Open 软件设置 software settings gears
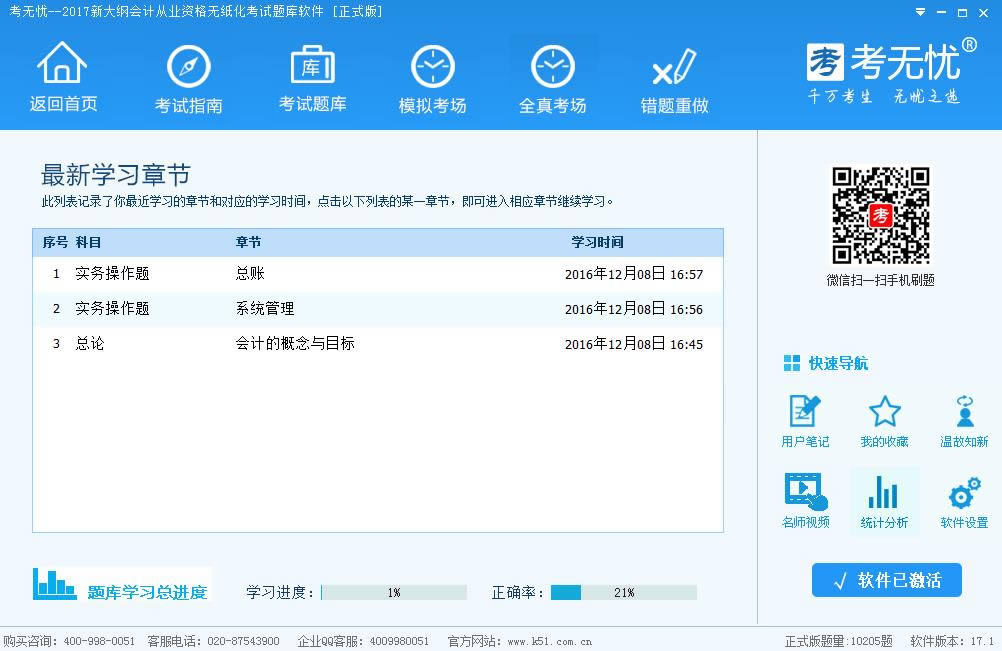 [964, 492]
